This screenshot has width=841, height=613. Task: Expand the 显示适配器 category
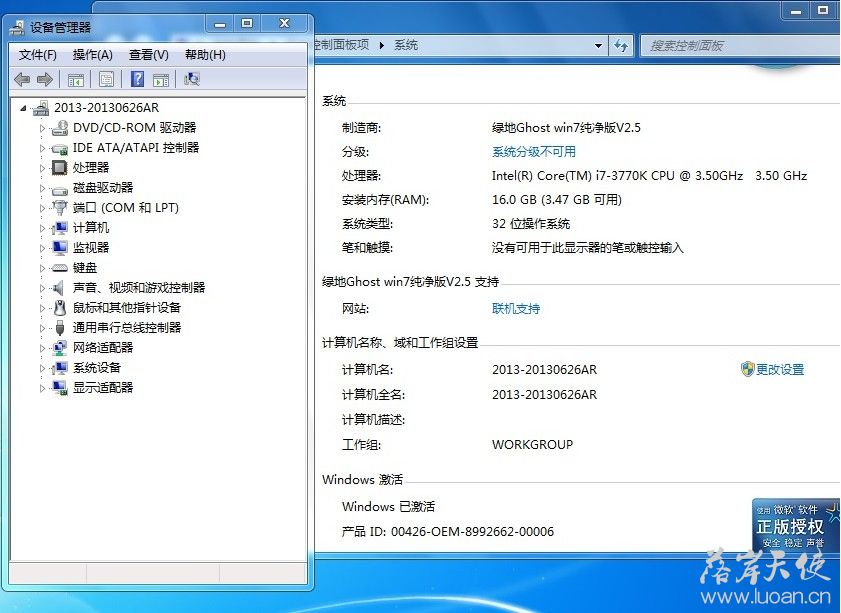click(x=42, y=388)
